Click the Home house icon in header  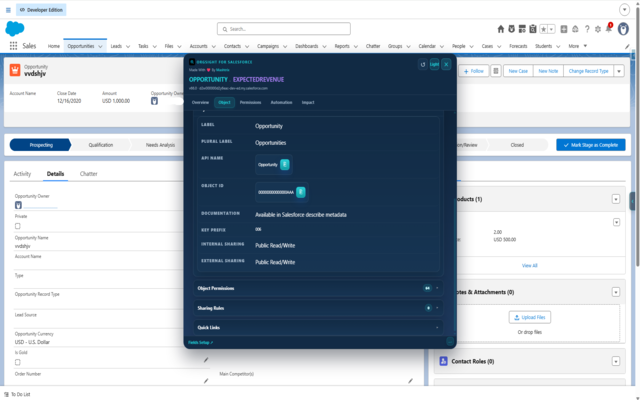click(501, 29)
